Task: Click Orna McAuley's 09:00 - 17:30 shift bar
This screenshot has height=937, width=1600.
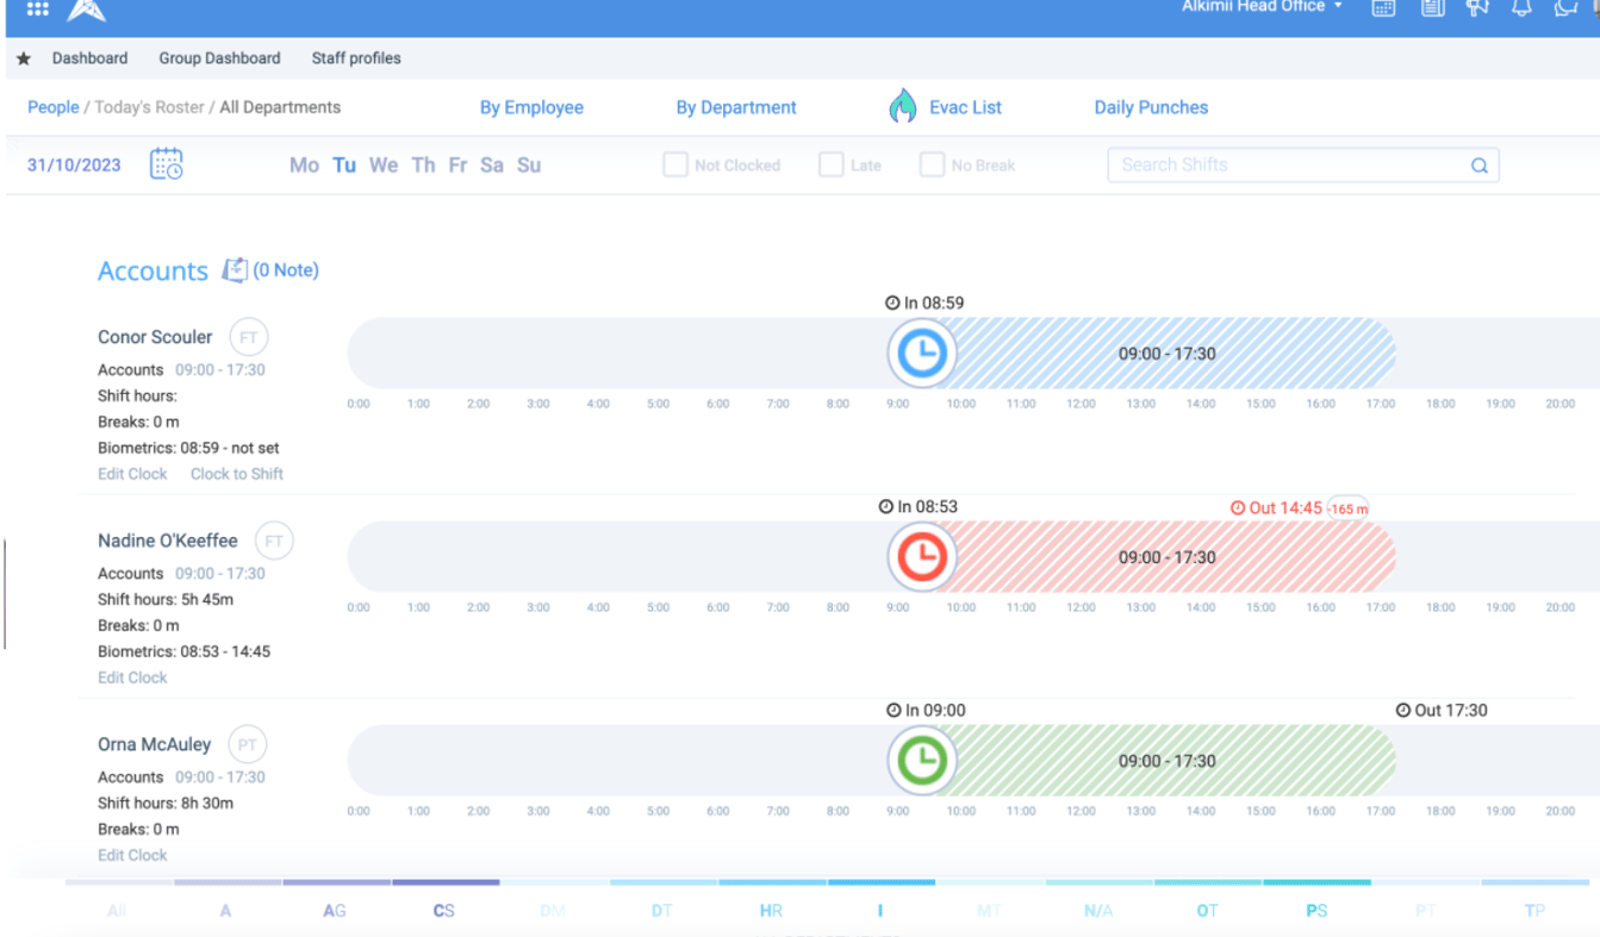Action: 1167,761
